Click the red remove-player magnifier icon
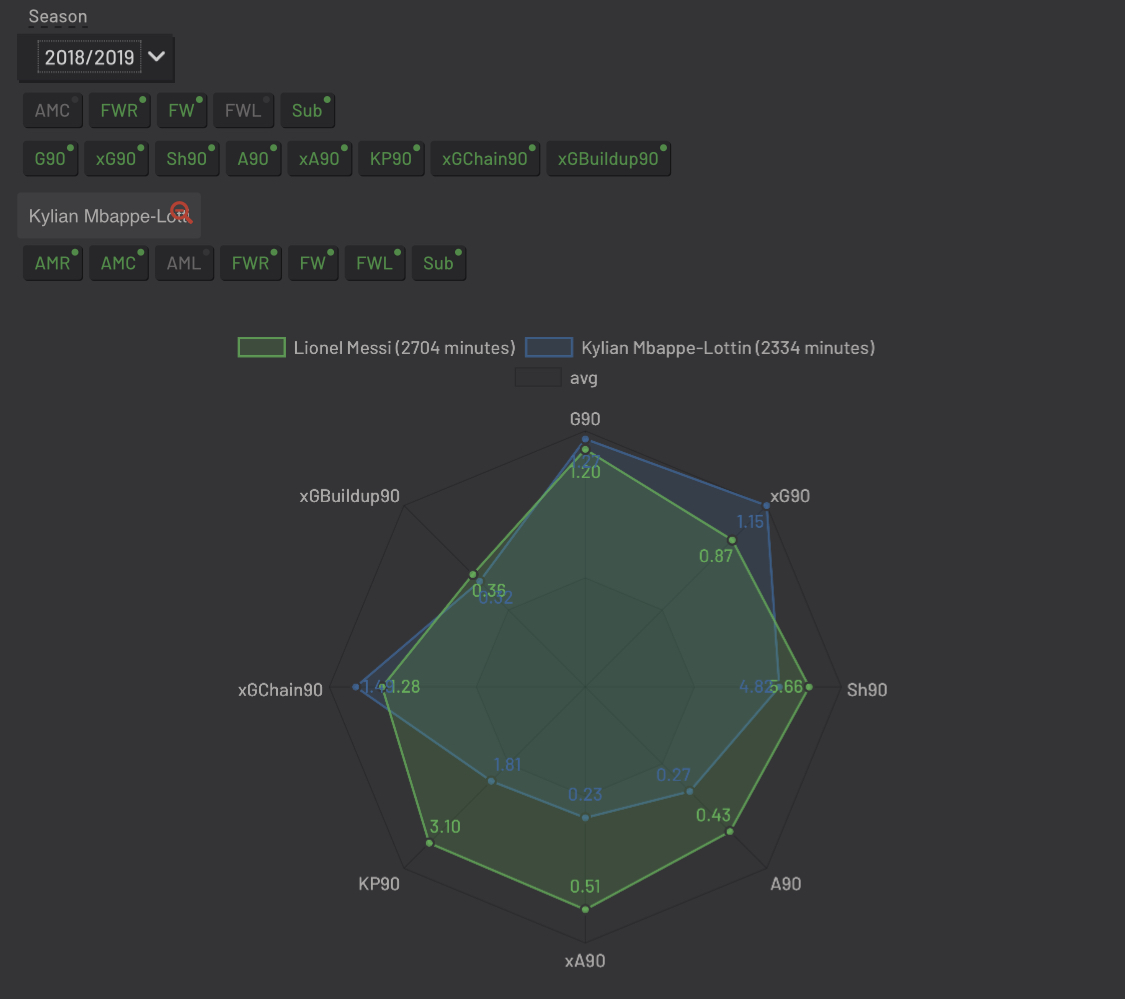1125x999 pixels. point(181,212)
